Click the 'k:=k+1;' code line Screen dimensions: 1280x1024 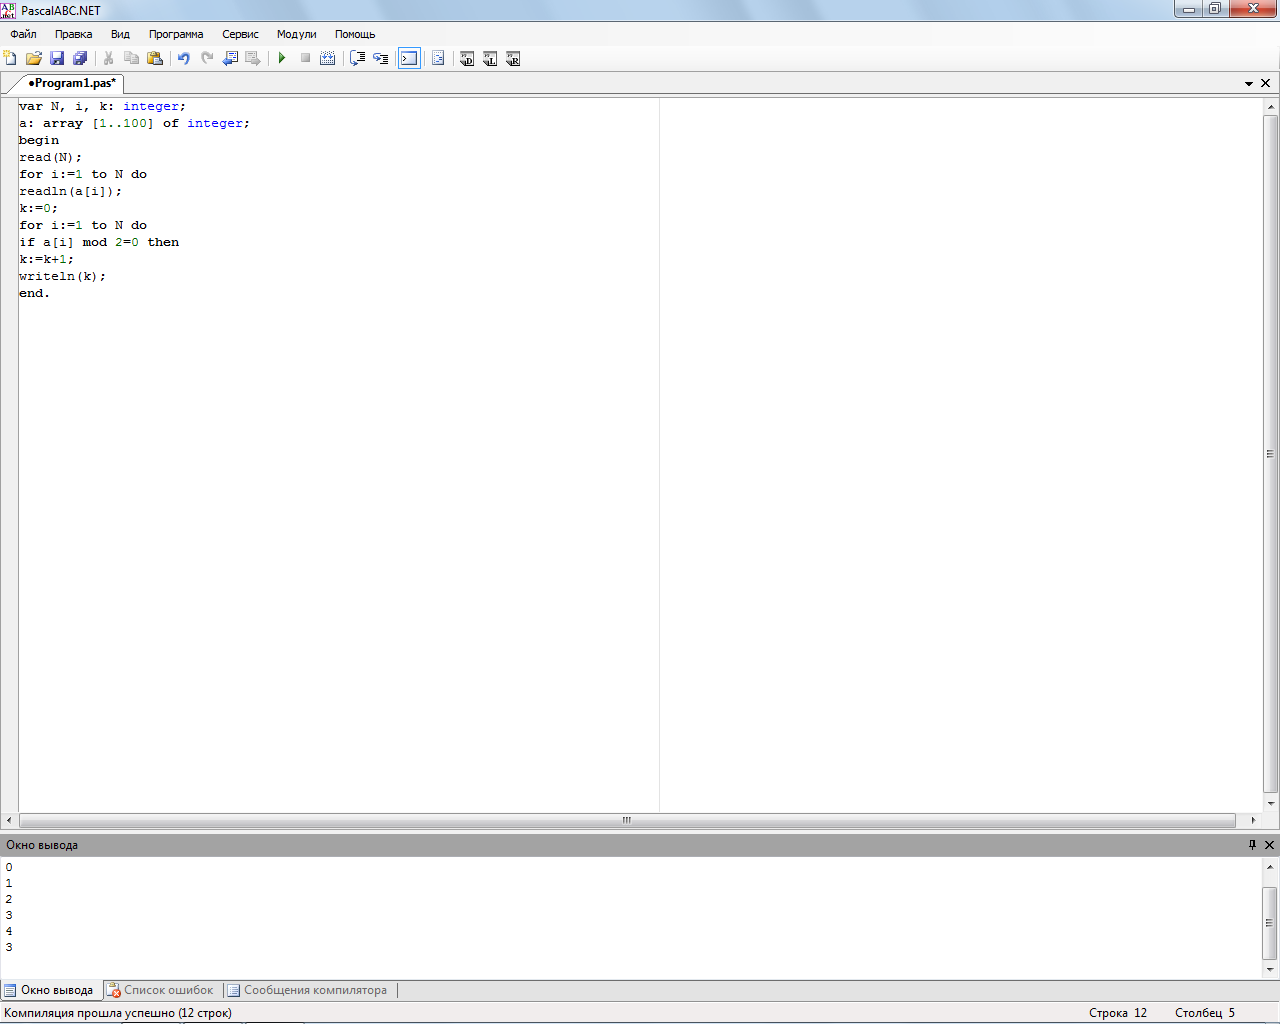46,259
